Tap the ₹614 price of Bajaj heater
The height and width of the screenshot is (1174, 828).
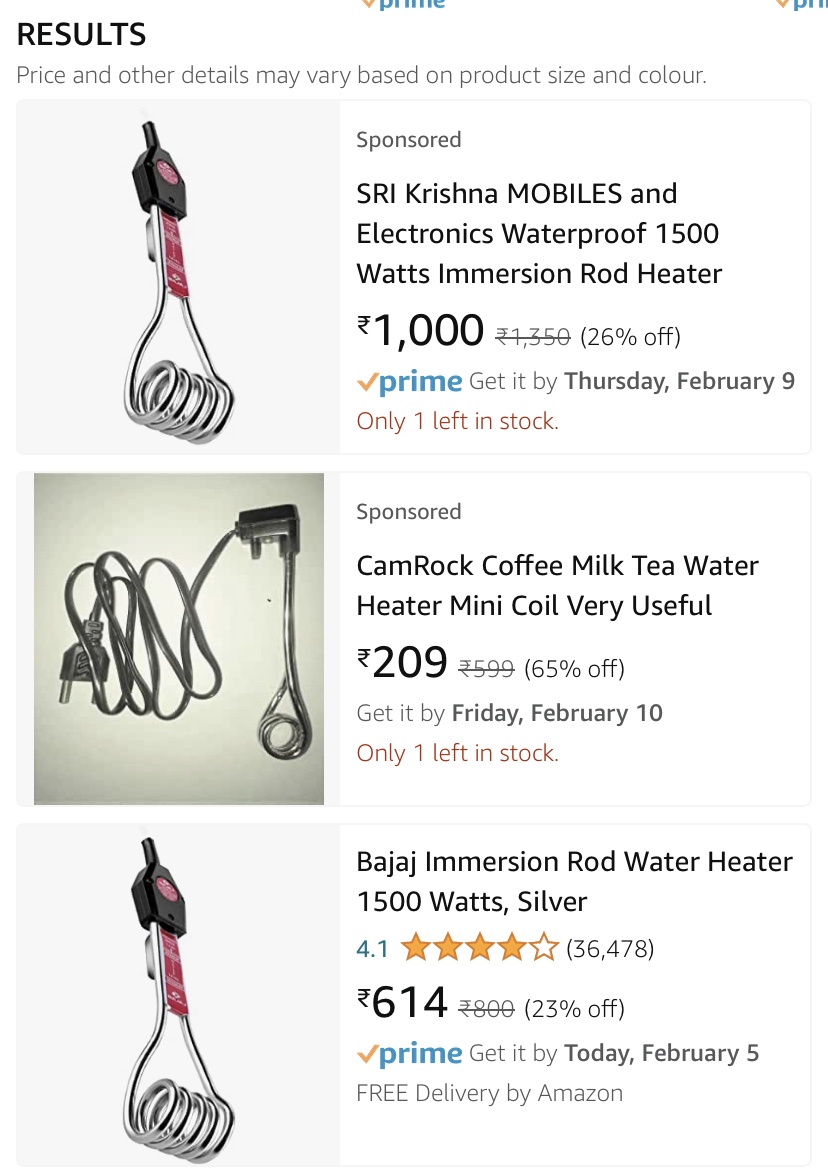pyautogui.click(x=402, y=1003)
